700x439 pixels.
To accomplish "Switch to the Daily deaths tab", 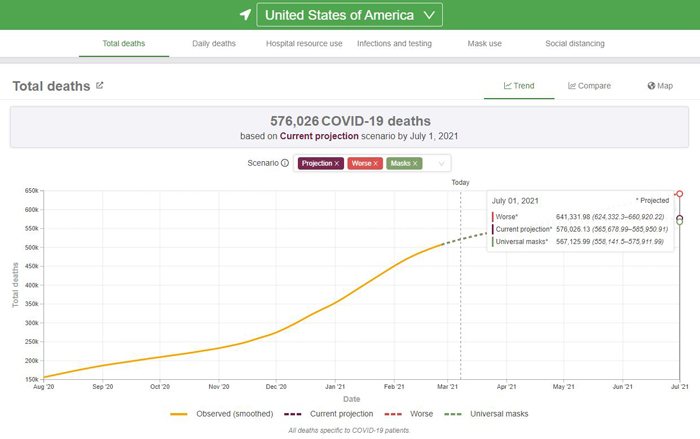I will tap(214, 44).
